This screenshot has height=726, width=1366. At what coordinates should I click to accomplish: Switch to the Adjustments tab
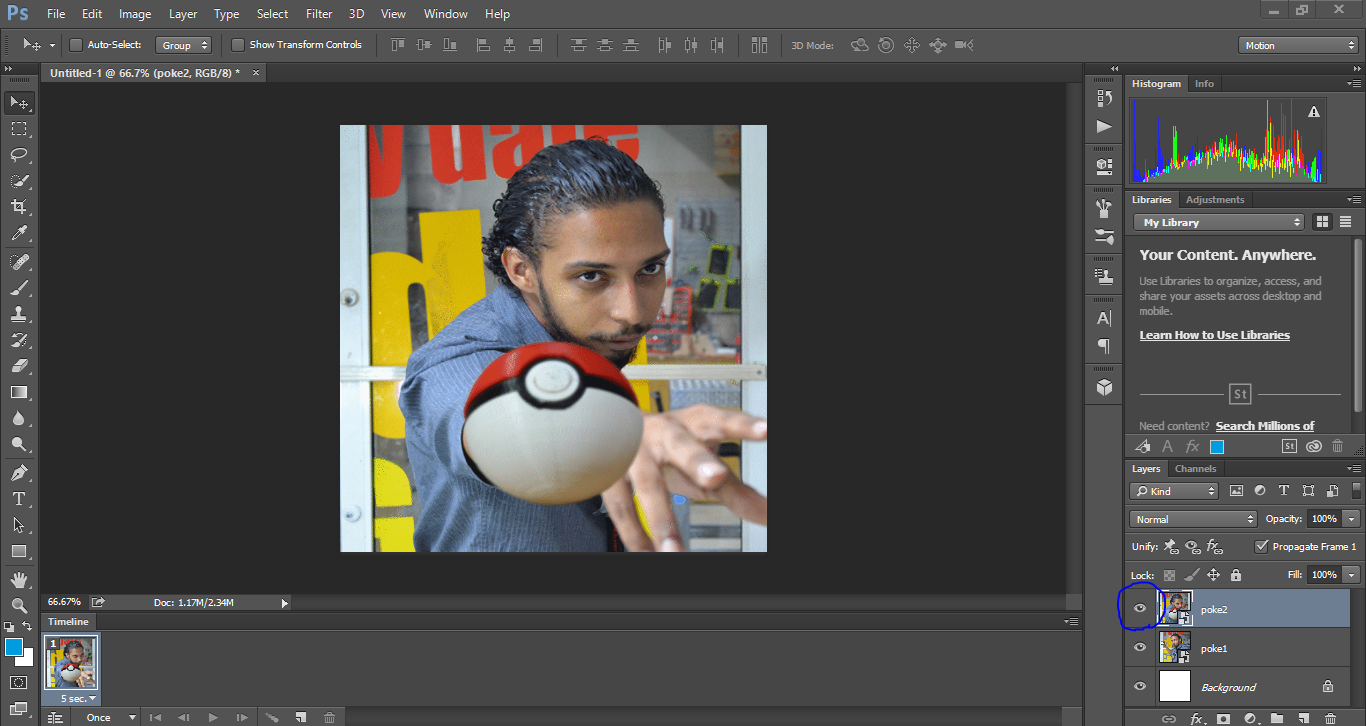1215,199
